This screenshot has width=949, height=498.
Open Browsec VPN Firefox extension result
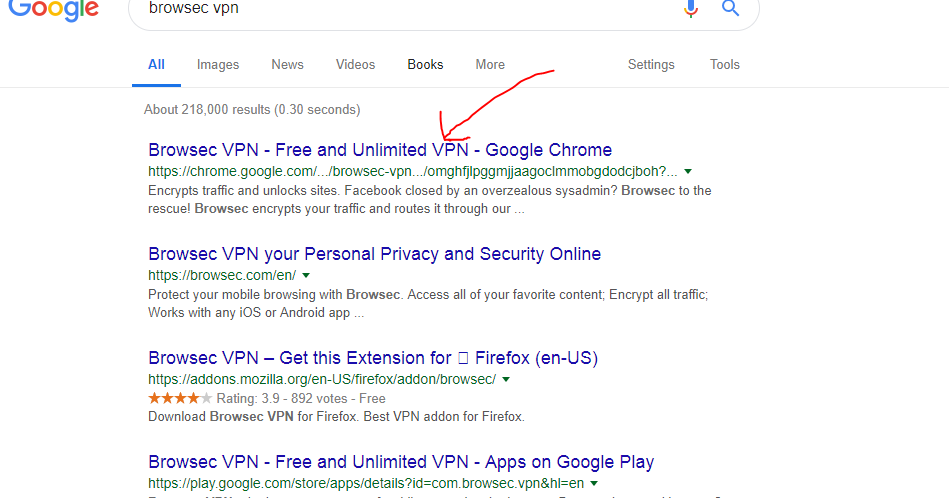tap(373, 358)
